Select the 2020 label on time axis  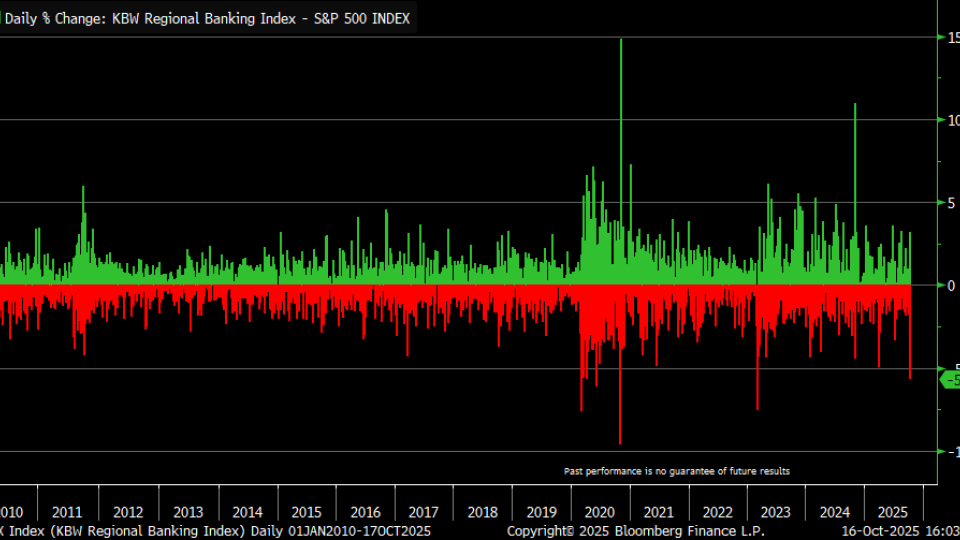point(599,511)
